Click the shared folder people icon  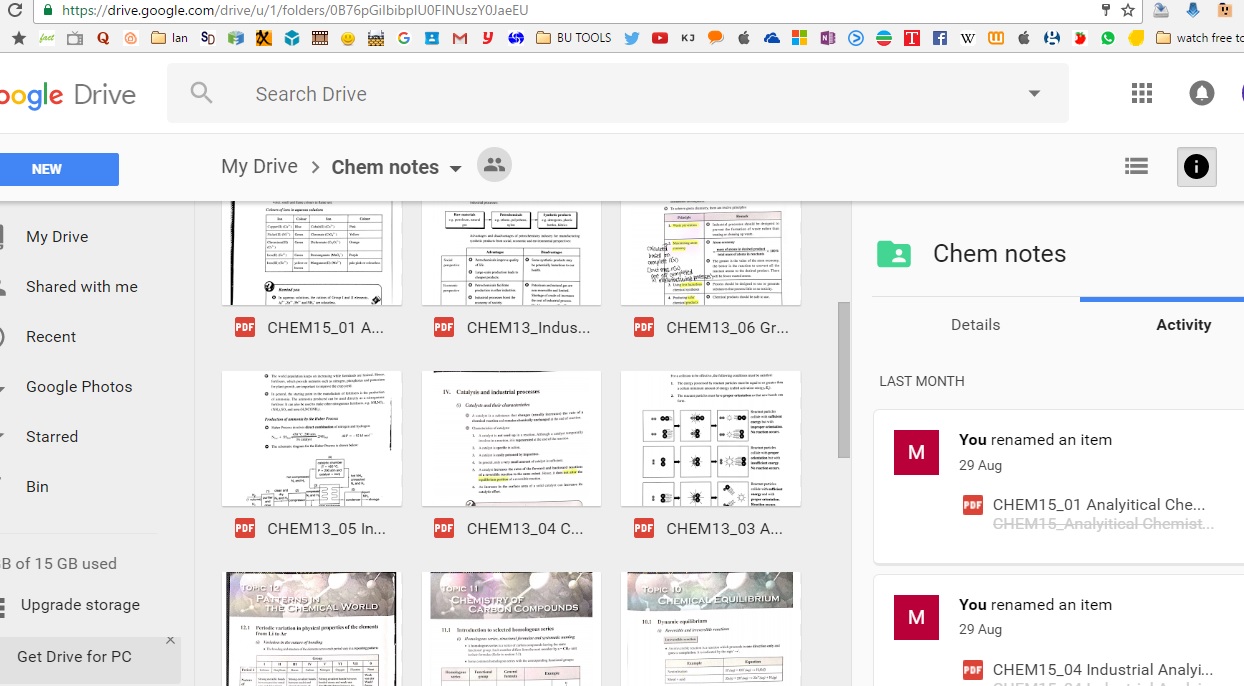coord(493,166)
